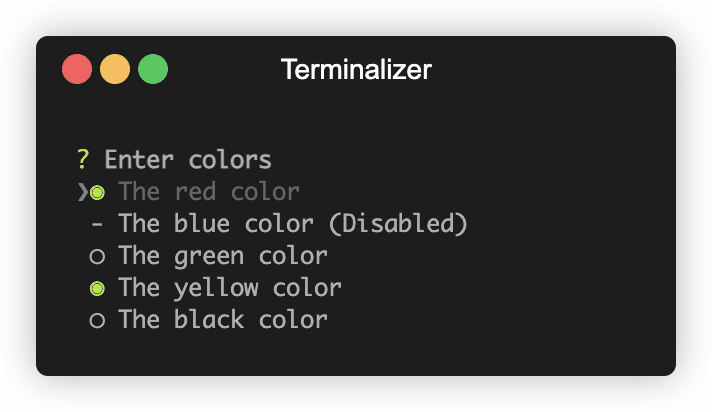Select "The black color" text entry
712x412 pixels.
click(x=222, y=321)
